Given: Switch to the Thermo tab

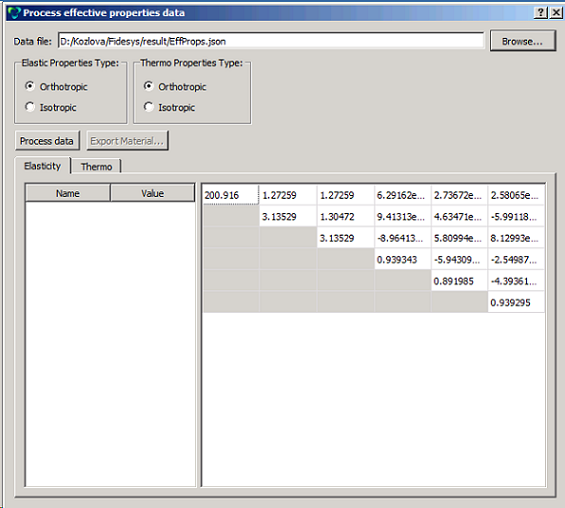Looking at the screenshot, I should (96, 166).
